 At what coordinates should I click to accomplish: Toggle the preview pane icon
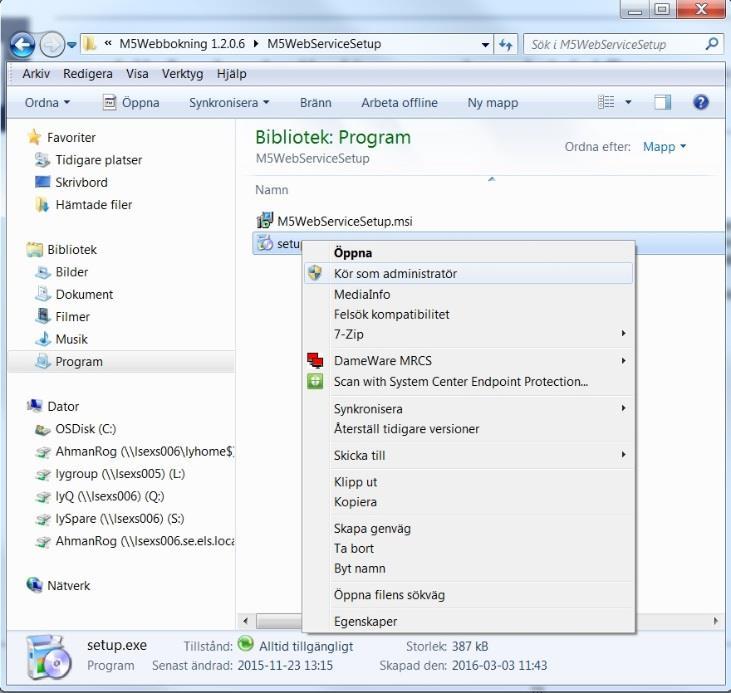(662, 102)
